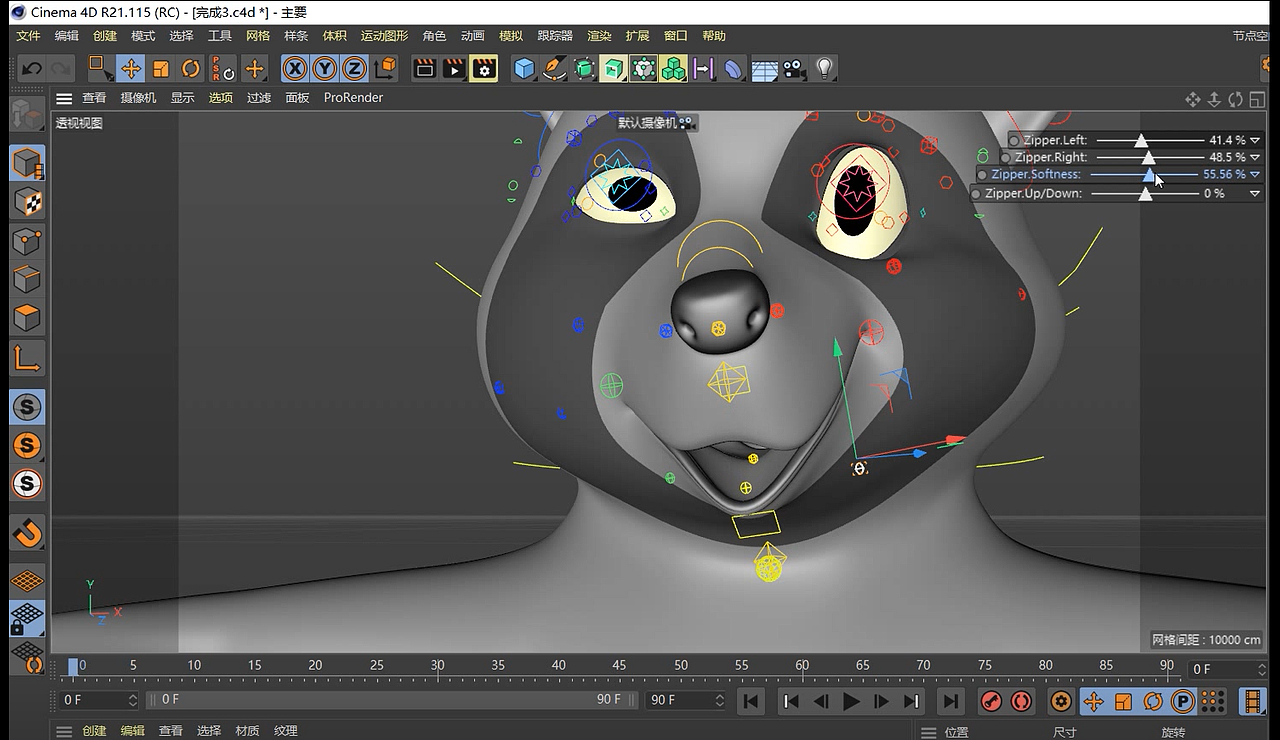The width and height of the screenshot is (1280, 740).
Task: Switch to Polygons mode
Action: [27, 319]
